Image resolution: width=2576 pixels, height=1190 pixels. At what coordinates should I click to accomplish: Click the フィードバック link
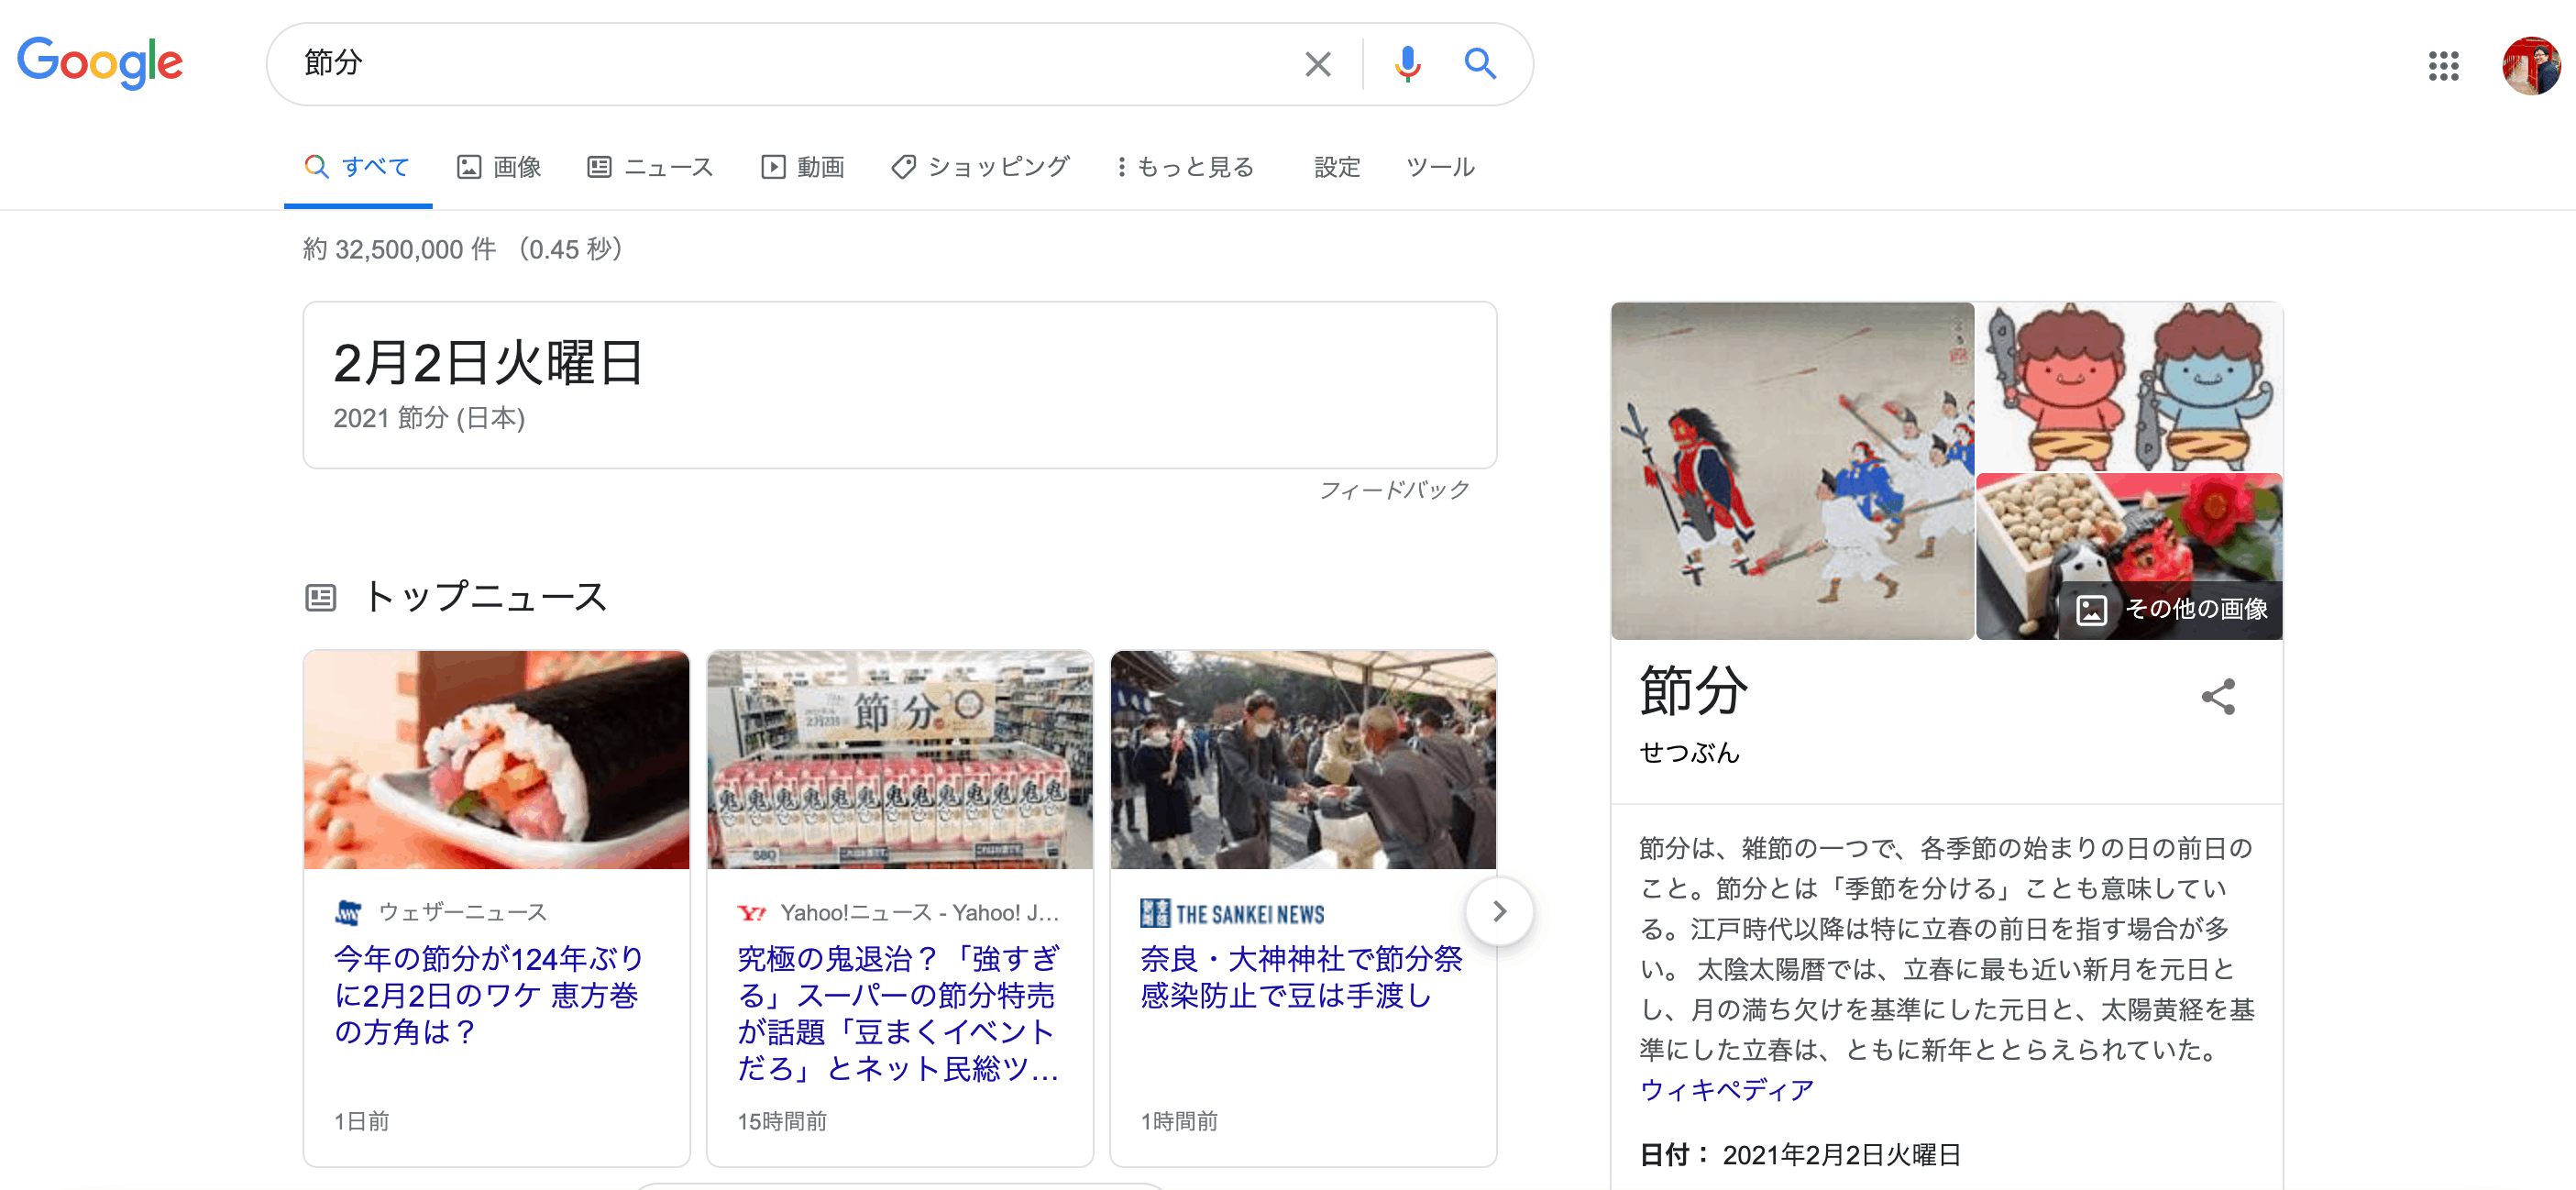[x=1394, y=490]
